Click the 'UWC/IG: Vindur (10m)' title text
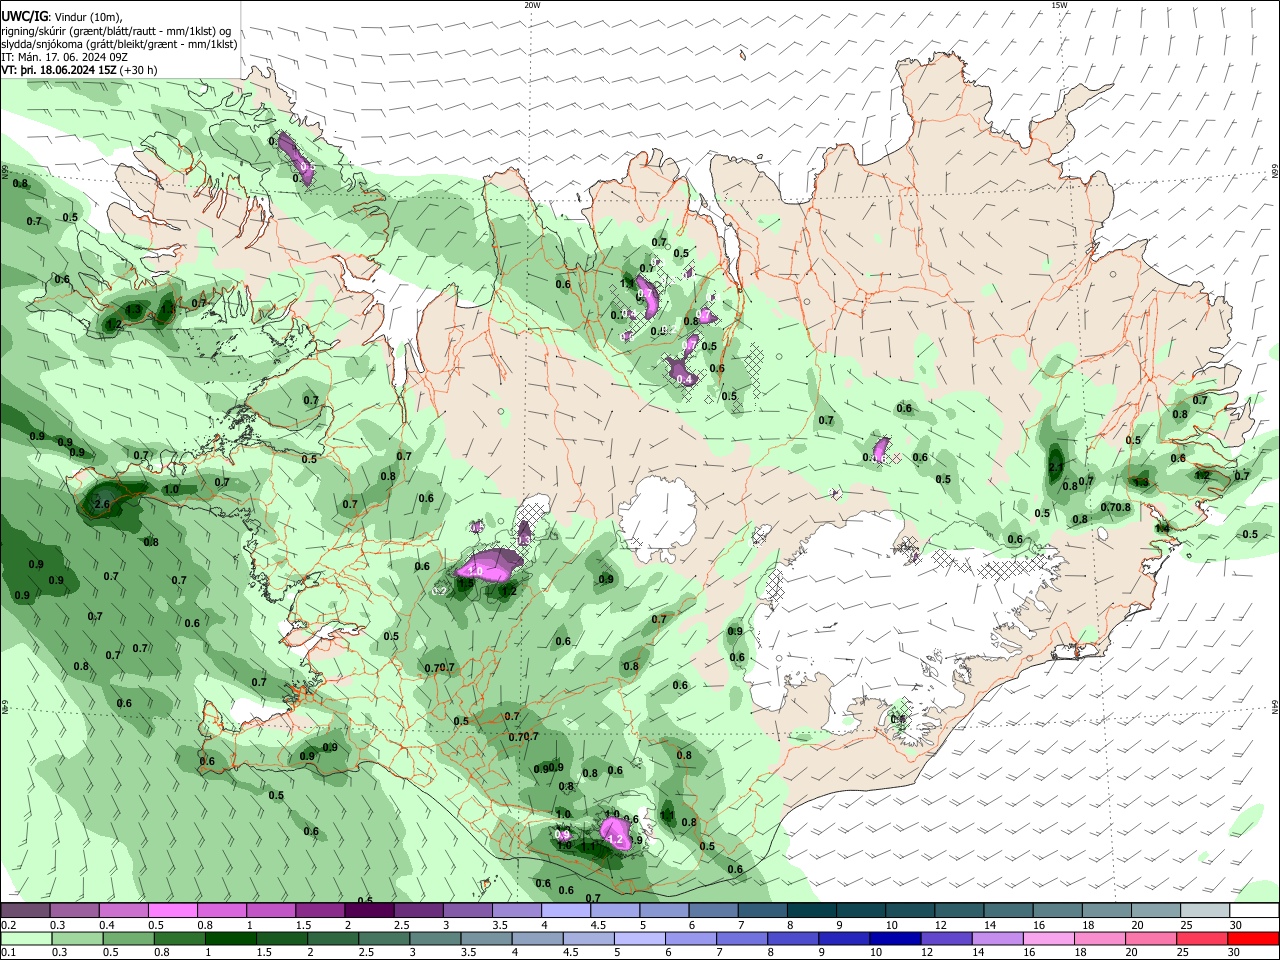This screenshot has height=960, width=1280. click(62, 16)
